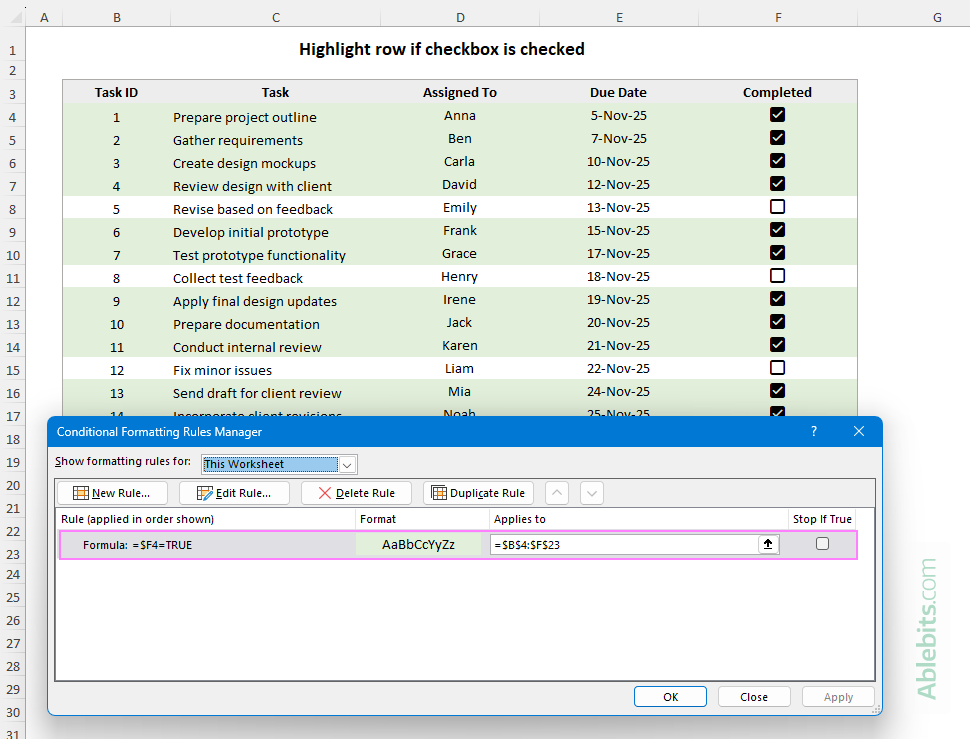Image resolution: width=970 pixels, height=739 pixels.
Task: Confirm rules with the OK button
Action: [669, 696]
